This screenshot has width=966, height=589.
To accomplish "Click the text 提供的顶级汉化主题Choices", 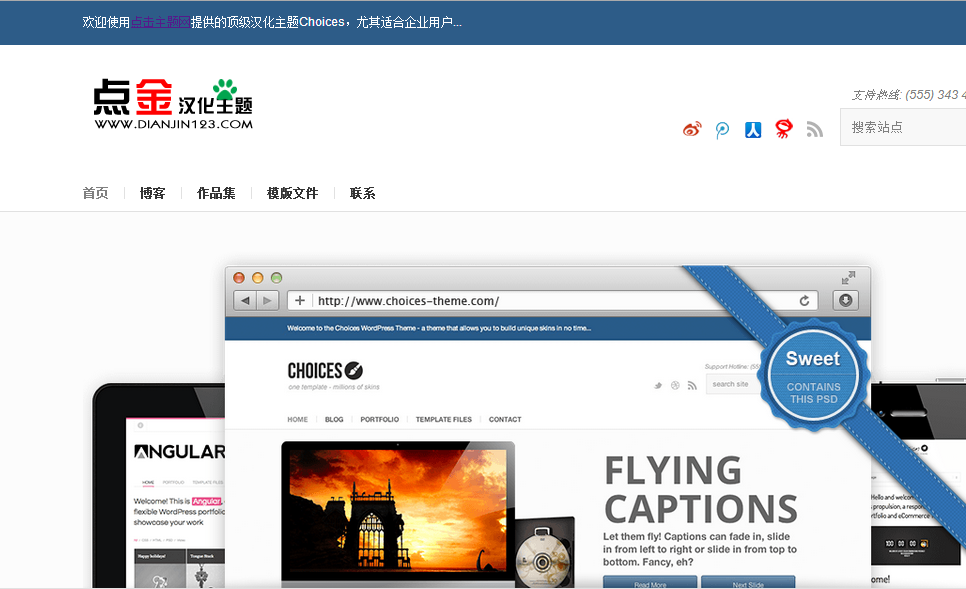I will (267, 22).
